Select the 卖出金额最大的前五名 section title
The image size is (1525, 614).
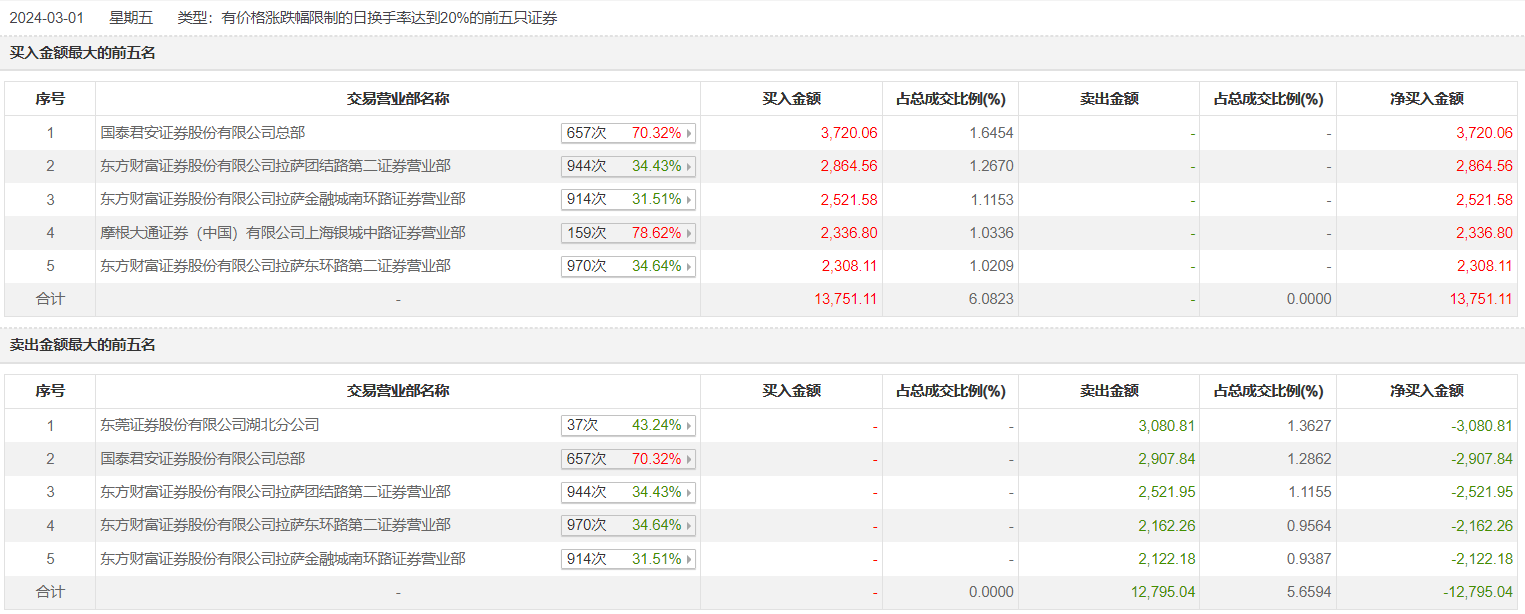pos(83,345)
